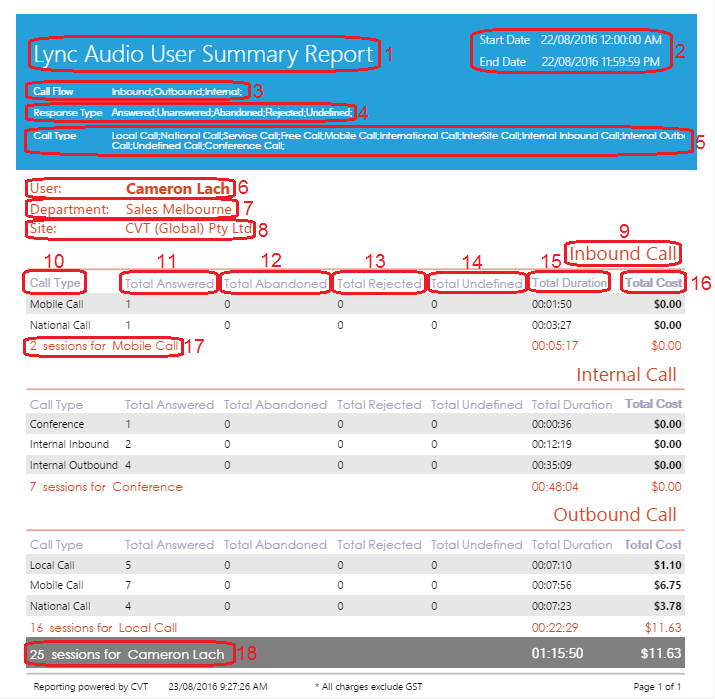Click footer timestamp 23/08/2016 9:27:26 AM
Screen dimensions: 715x699
tap(218, 687)
